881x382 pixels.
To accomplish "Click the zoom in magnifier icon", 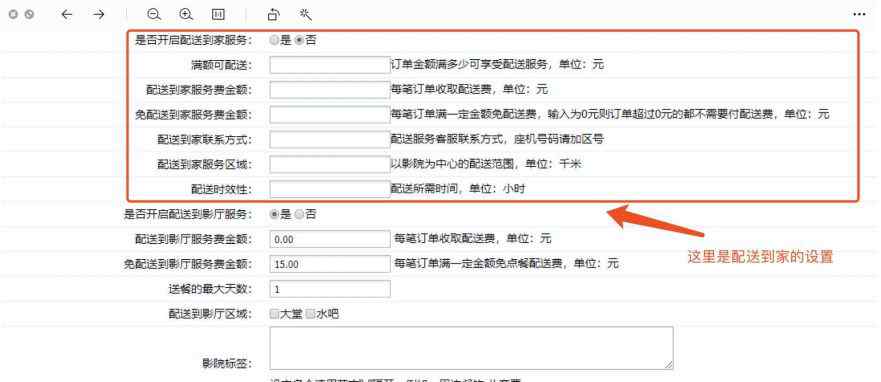I will click(187, 15).
